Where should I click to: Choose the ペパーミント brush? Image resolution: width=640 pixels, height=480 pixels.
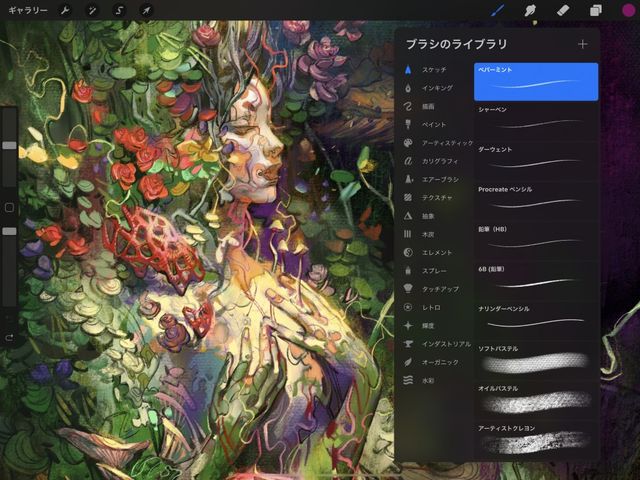coord(536,82)
